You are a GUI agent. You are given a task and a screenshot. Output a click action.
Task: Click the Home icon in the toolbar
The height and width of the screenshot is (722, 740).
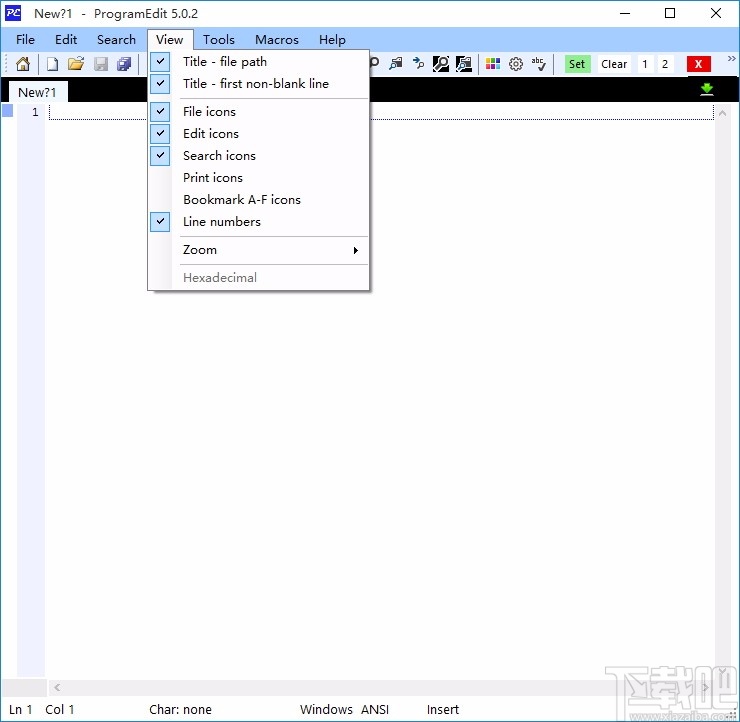click(x=23, y=64)
